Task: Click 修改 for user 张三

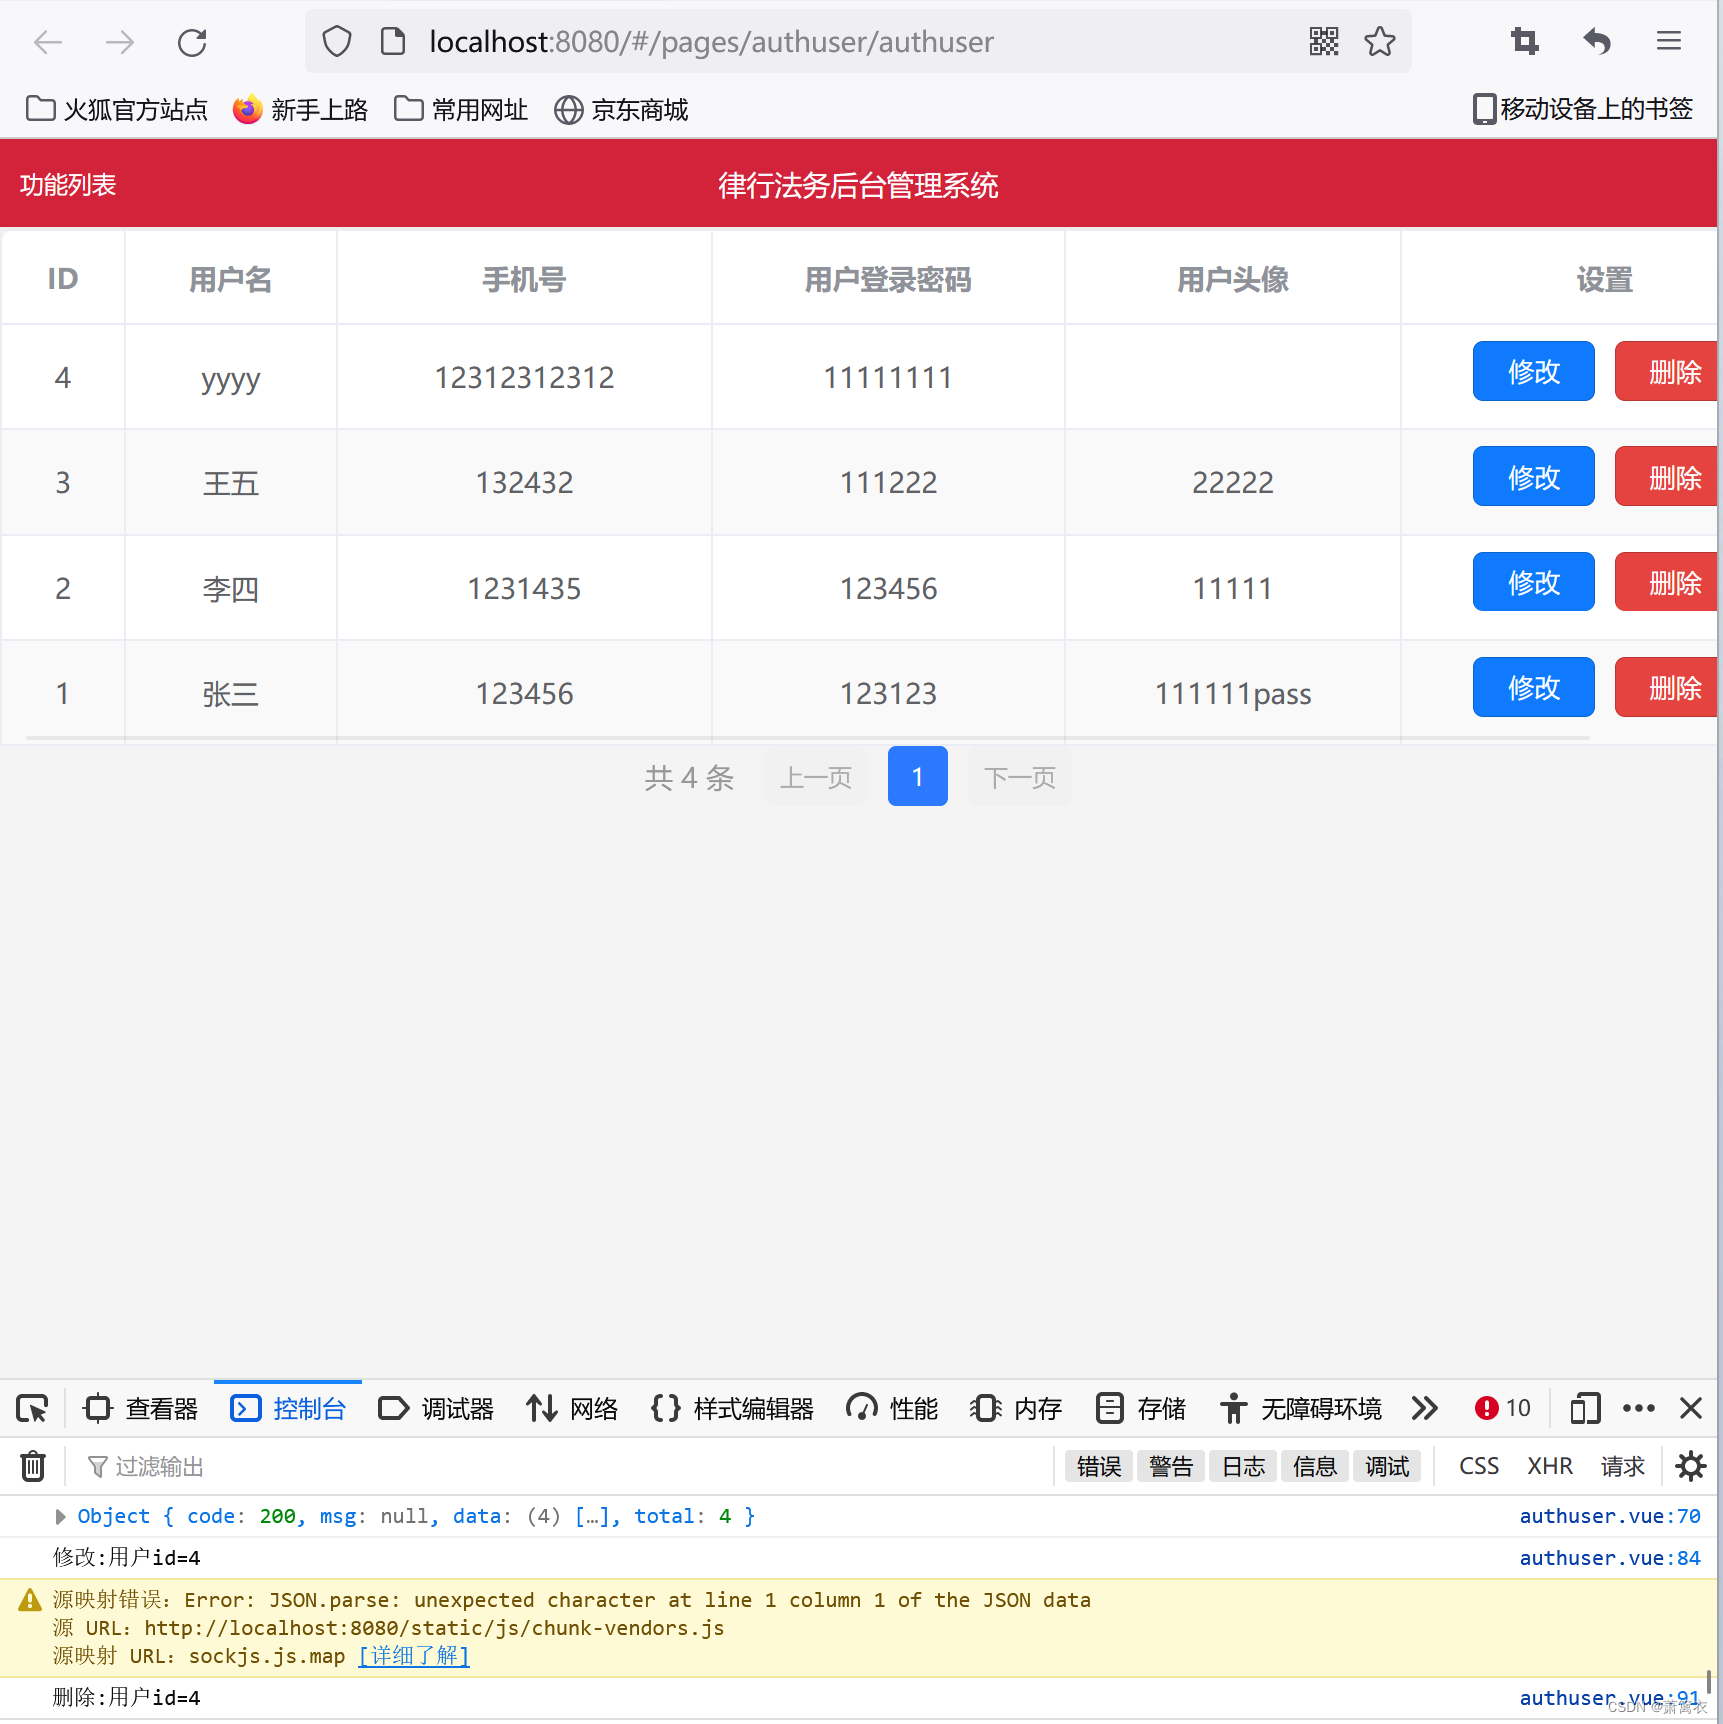Action: (x=1533, y=687)
